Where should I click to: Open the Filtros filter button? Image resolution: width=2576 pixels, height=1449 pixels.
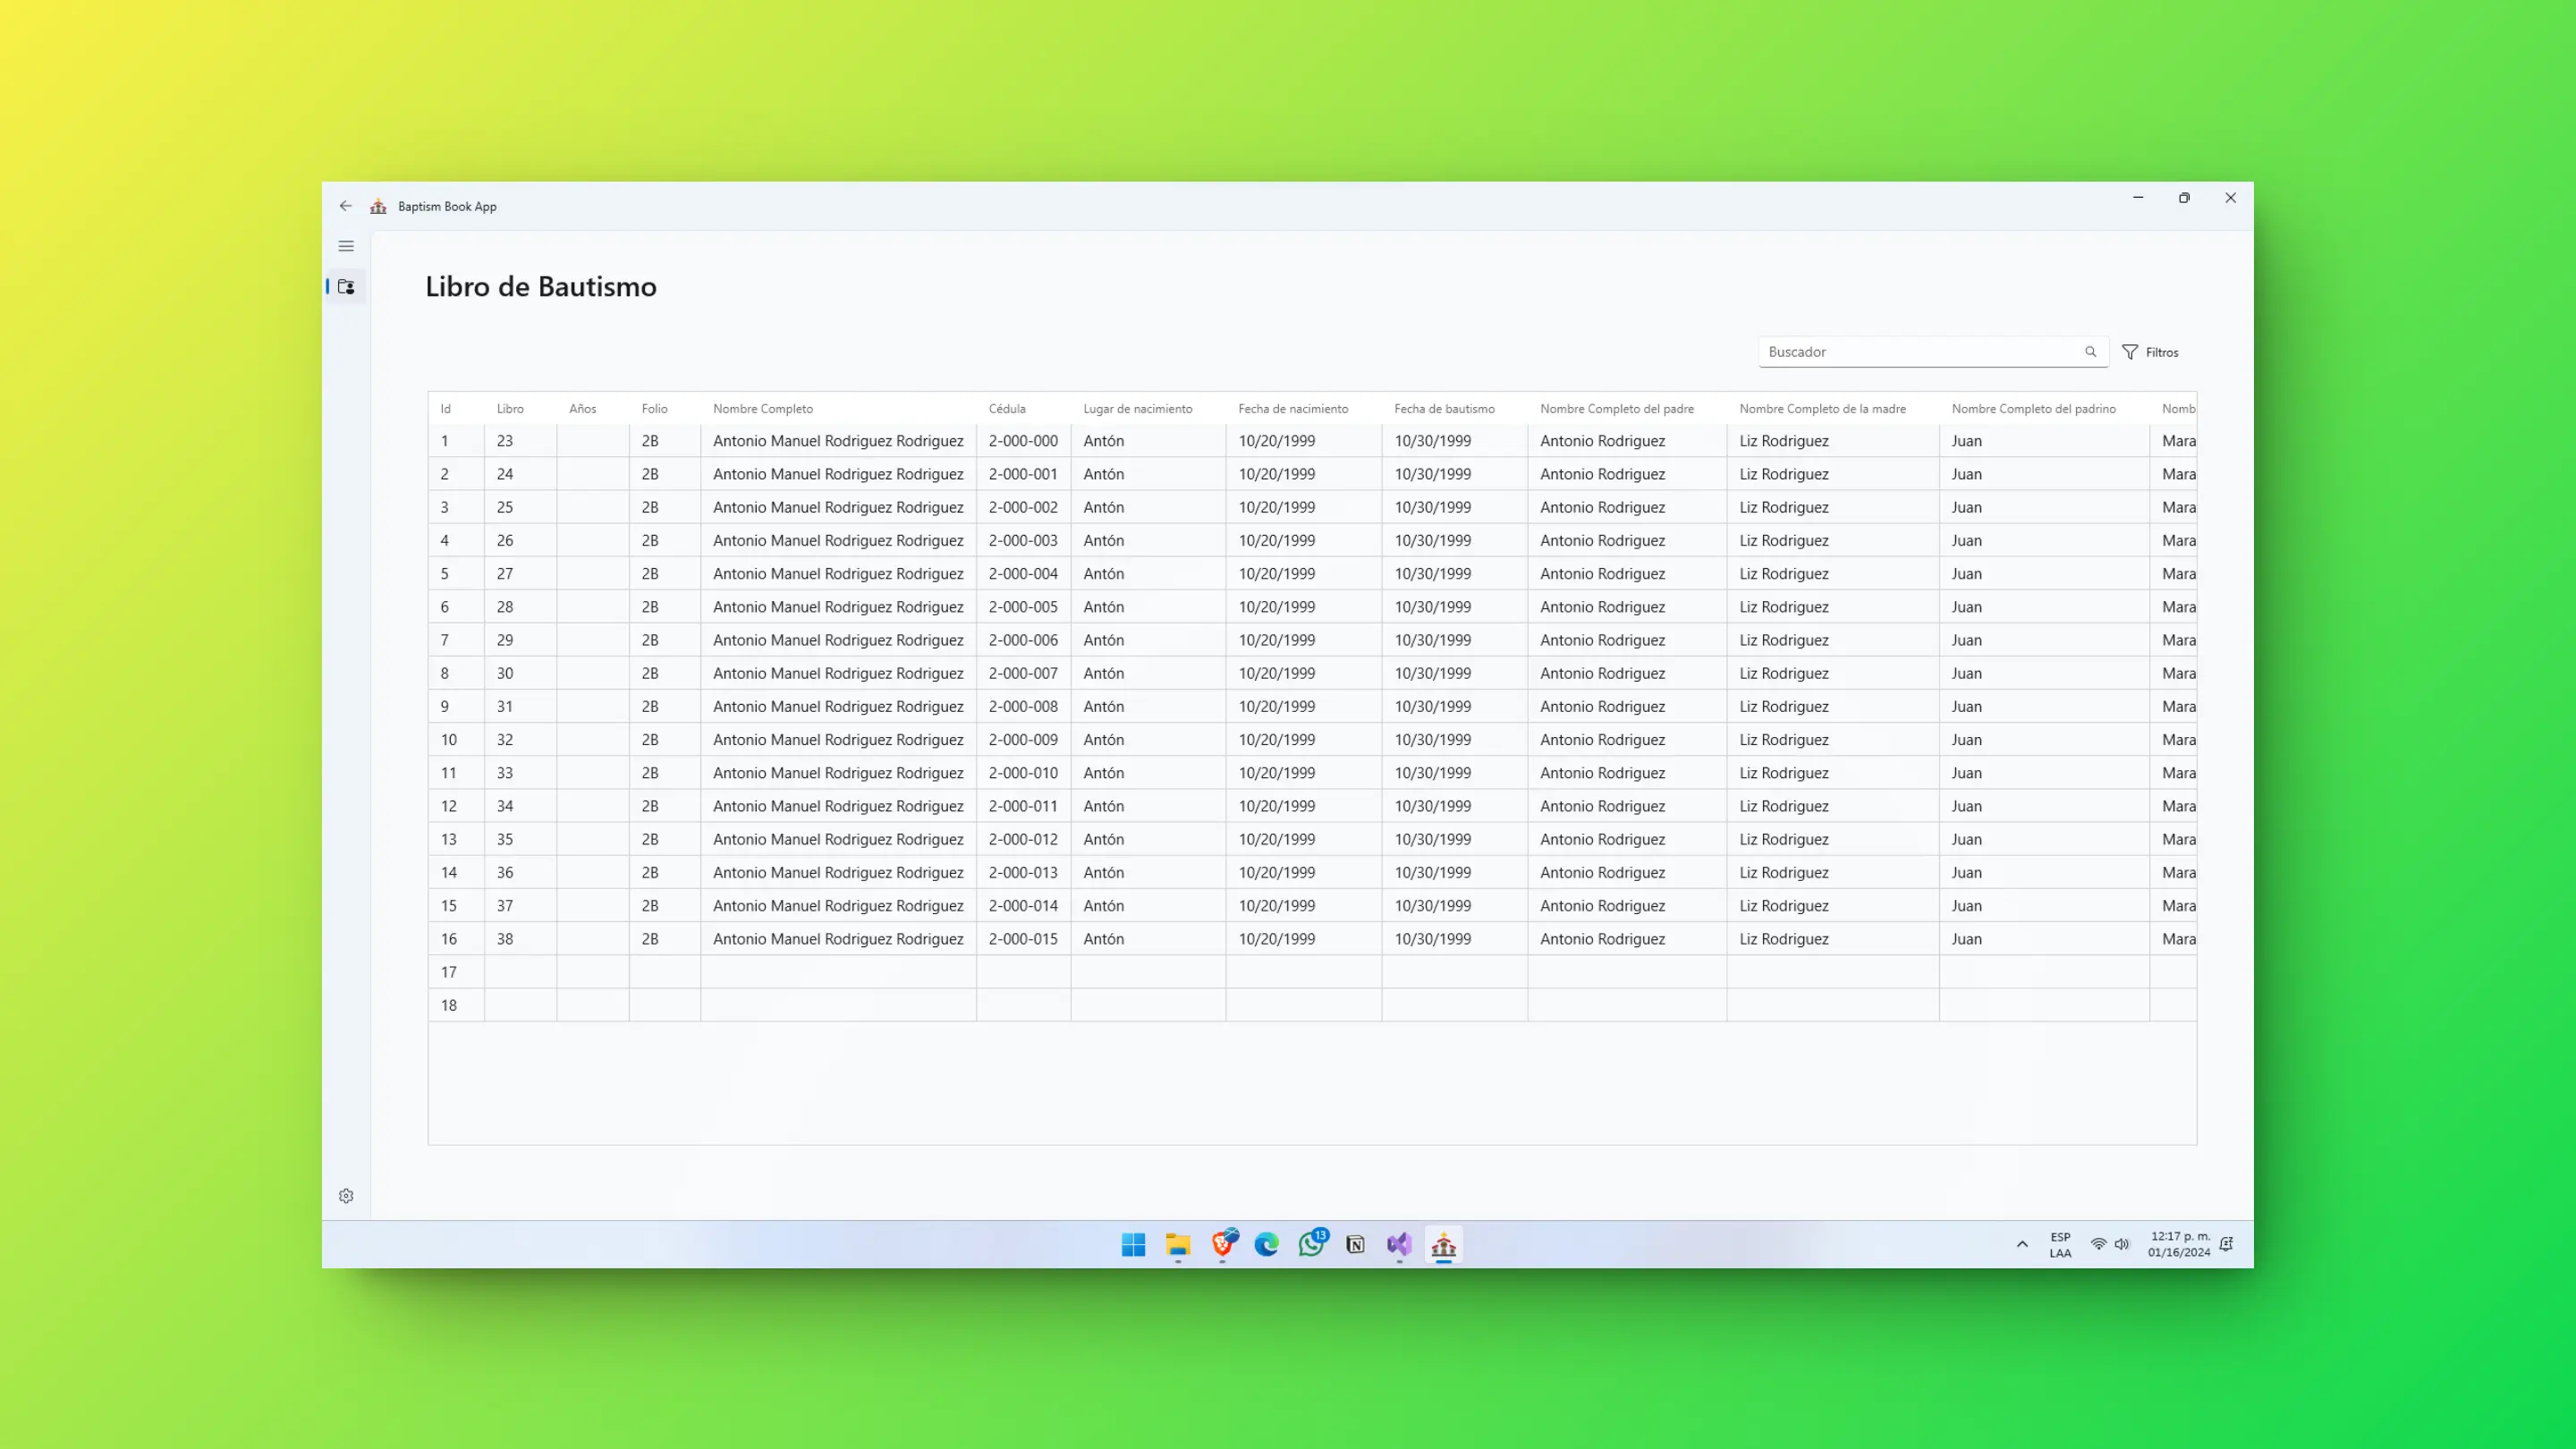coord(2150,352)
